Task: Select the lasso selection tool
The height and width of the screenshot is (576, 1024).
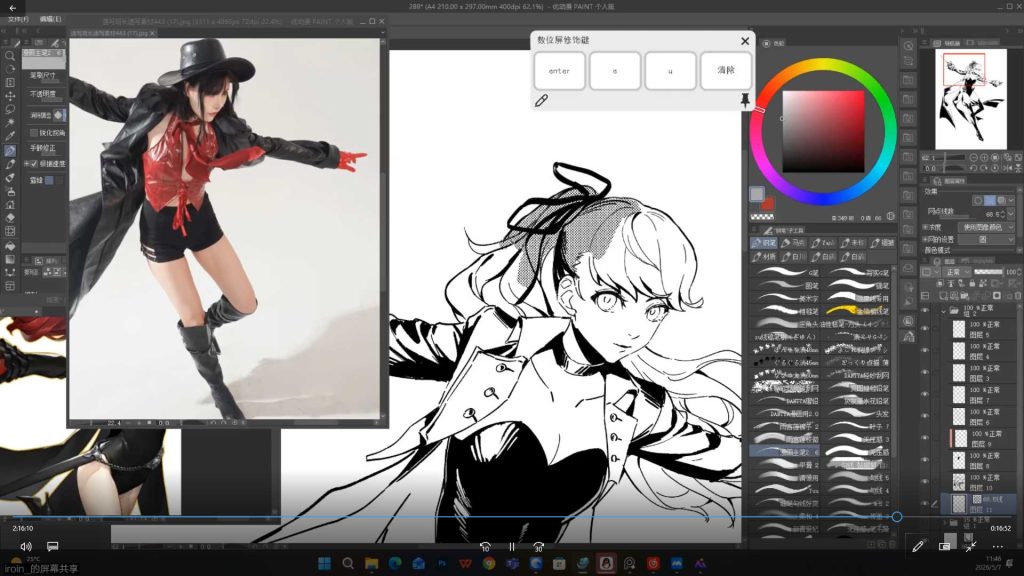Action: click(x=10, y=110)
